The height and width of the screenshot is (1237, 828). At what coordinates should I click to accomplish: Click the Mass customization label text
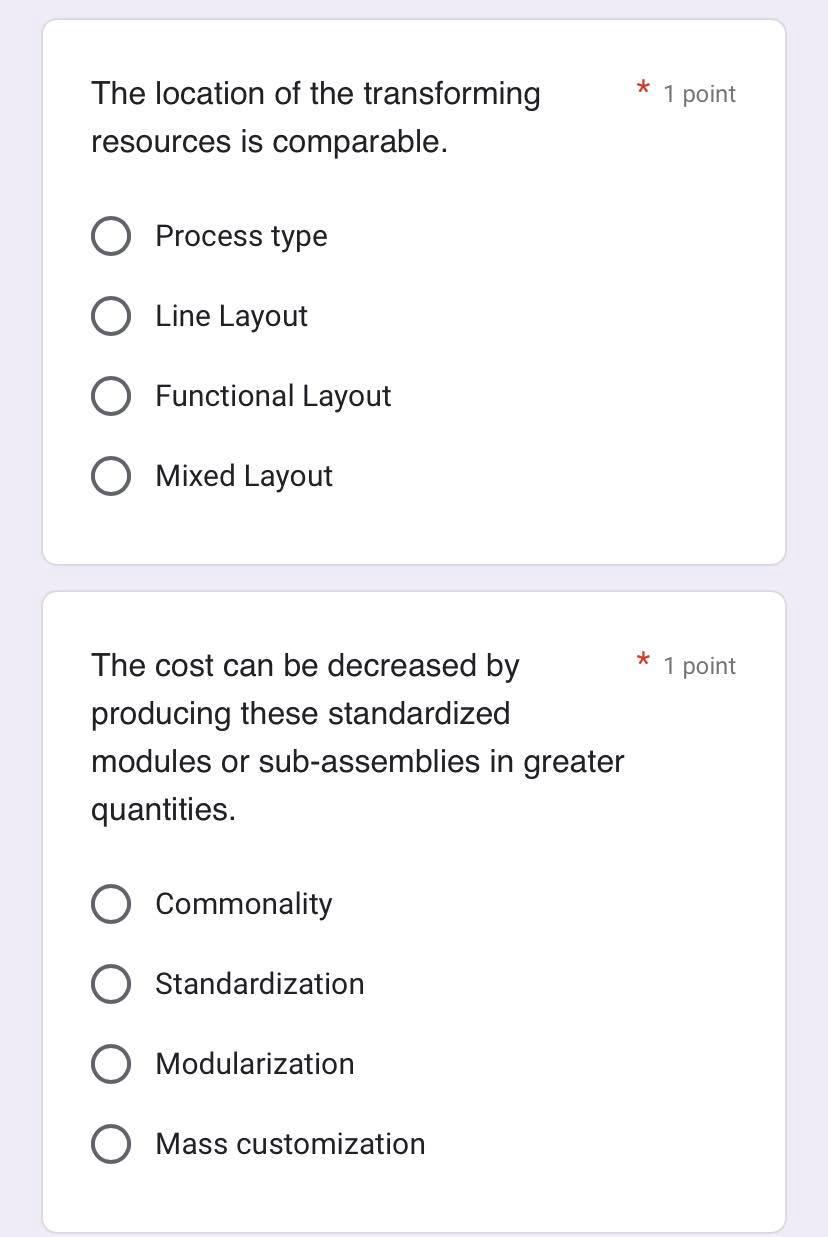[x=290, y=1144]
